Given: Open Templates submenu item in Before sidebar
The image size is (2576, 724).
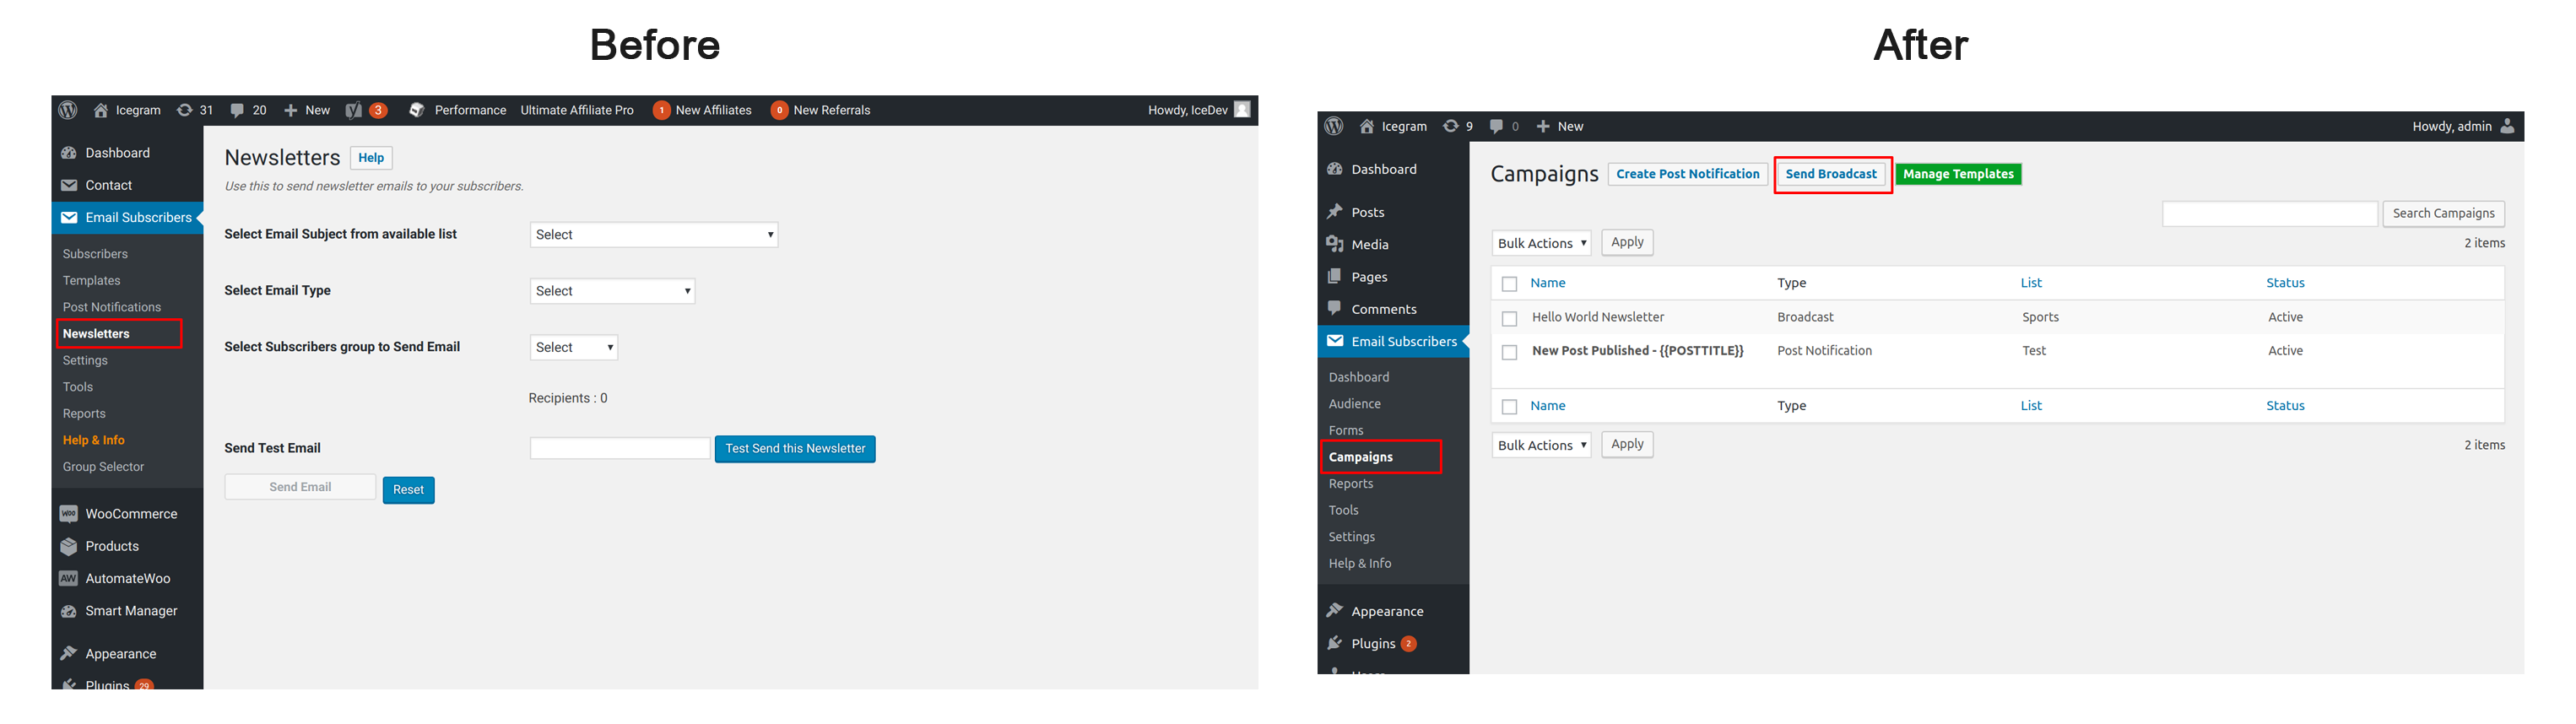Looking at the screenshot, I should (91, 281).
